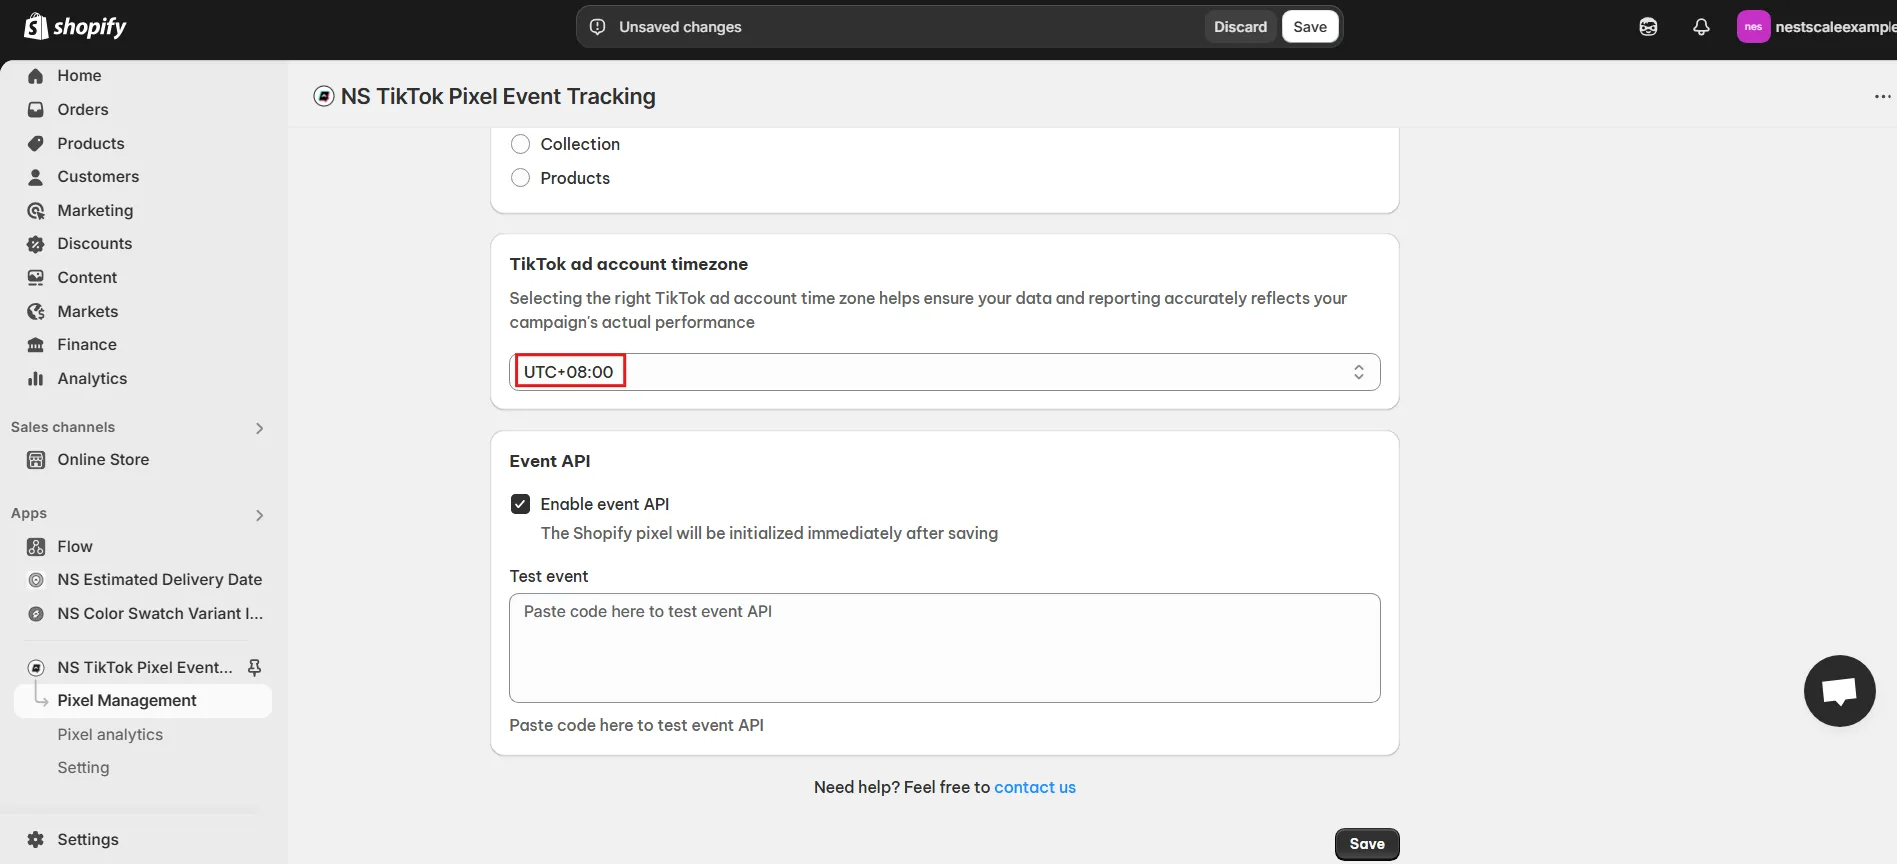This screenshot has width=1897, height=864.
Task: Click the NS Color Swatch Variant icon
Action: pos(36,614)
